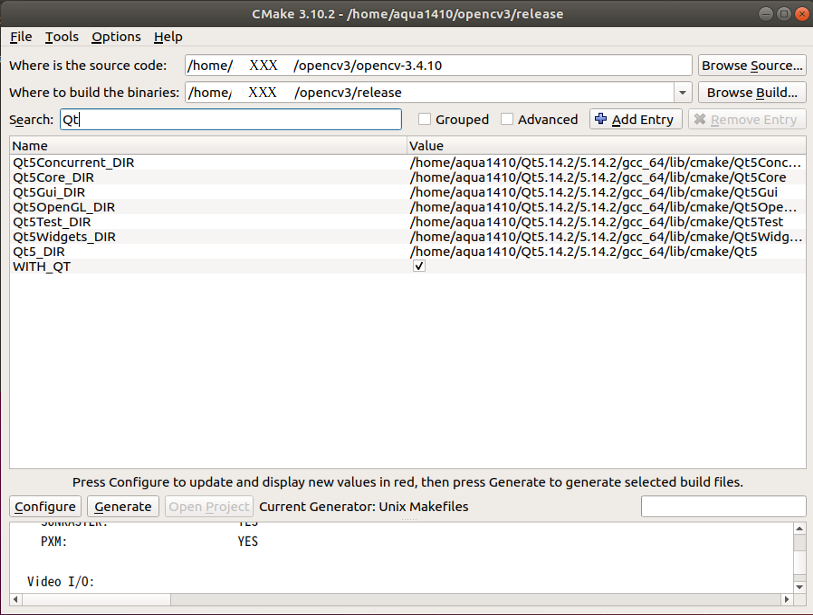The width and height of the screenshot is (813, 615).
Task: Click the Search field containing Qt
Action: 231,119
